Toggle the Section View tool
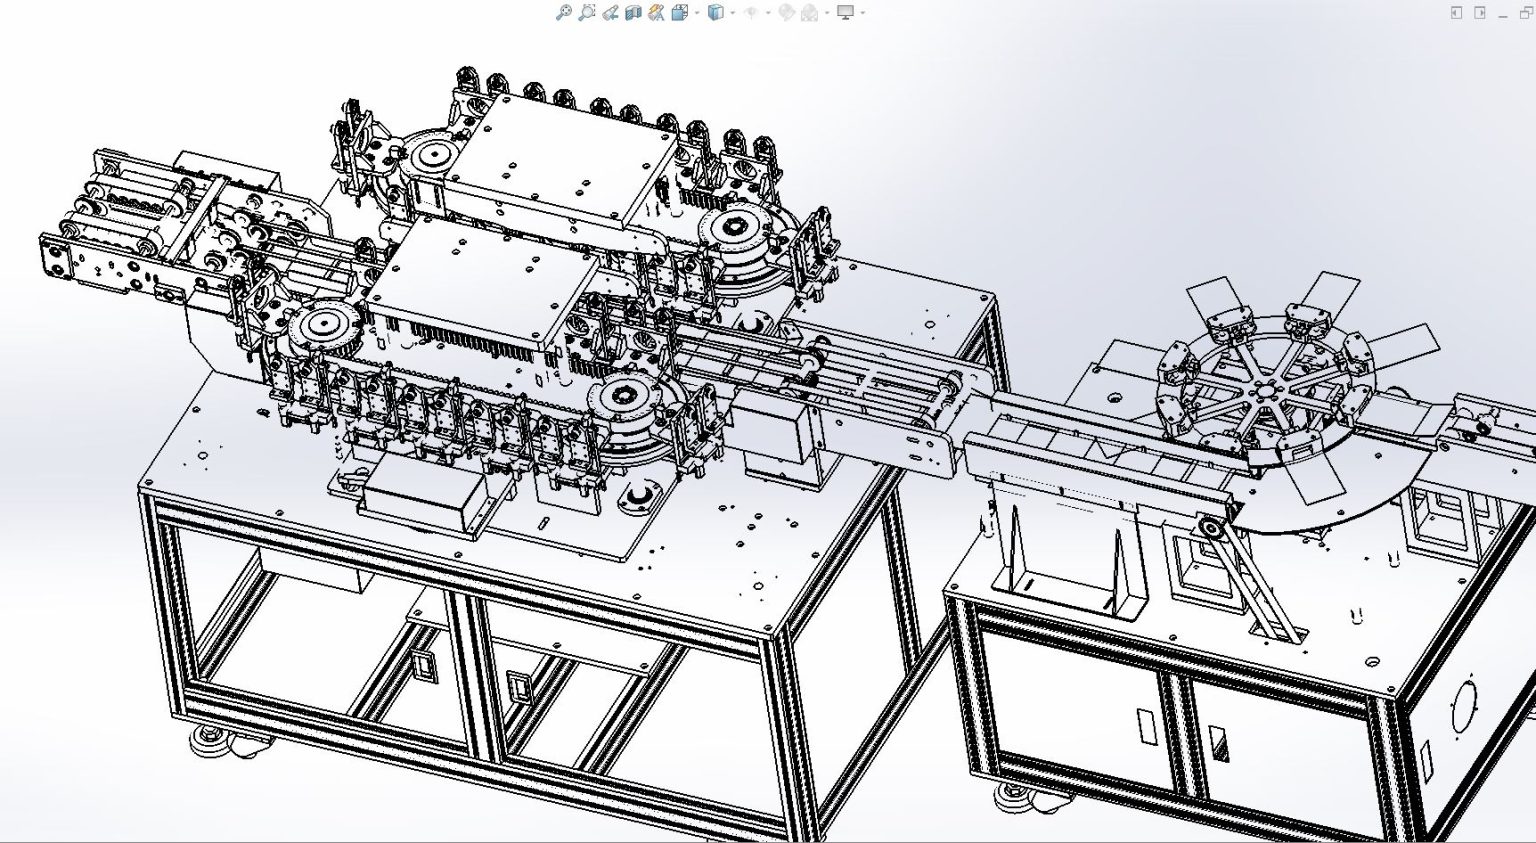This screenshot has height=843, width=1536. pyautogui.click(x=633, y=12)
